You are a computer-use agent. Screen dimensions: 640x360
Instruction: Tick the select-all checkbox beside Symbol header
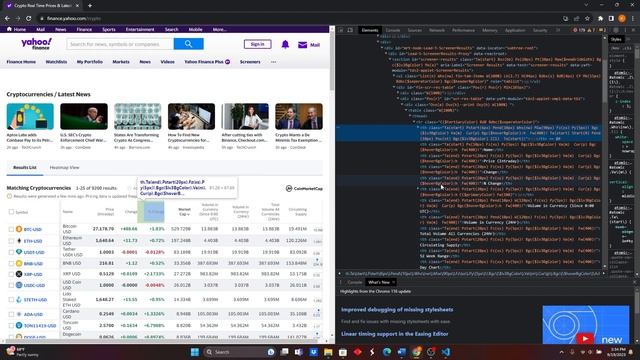pos(11,212)
